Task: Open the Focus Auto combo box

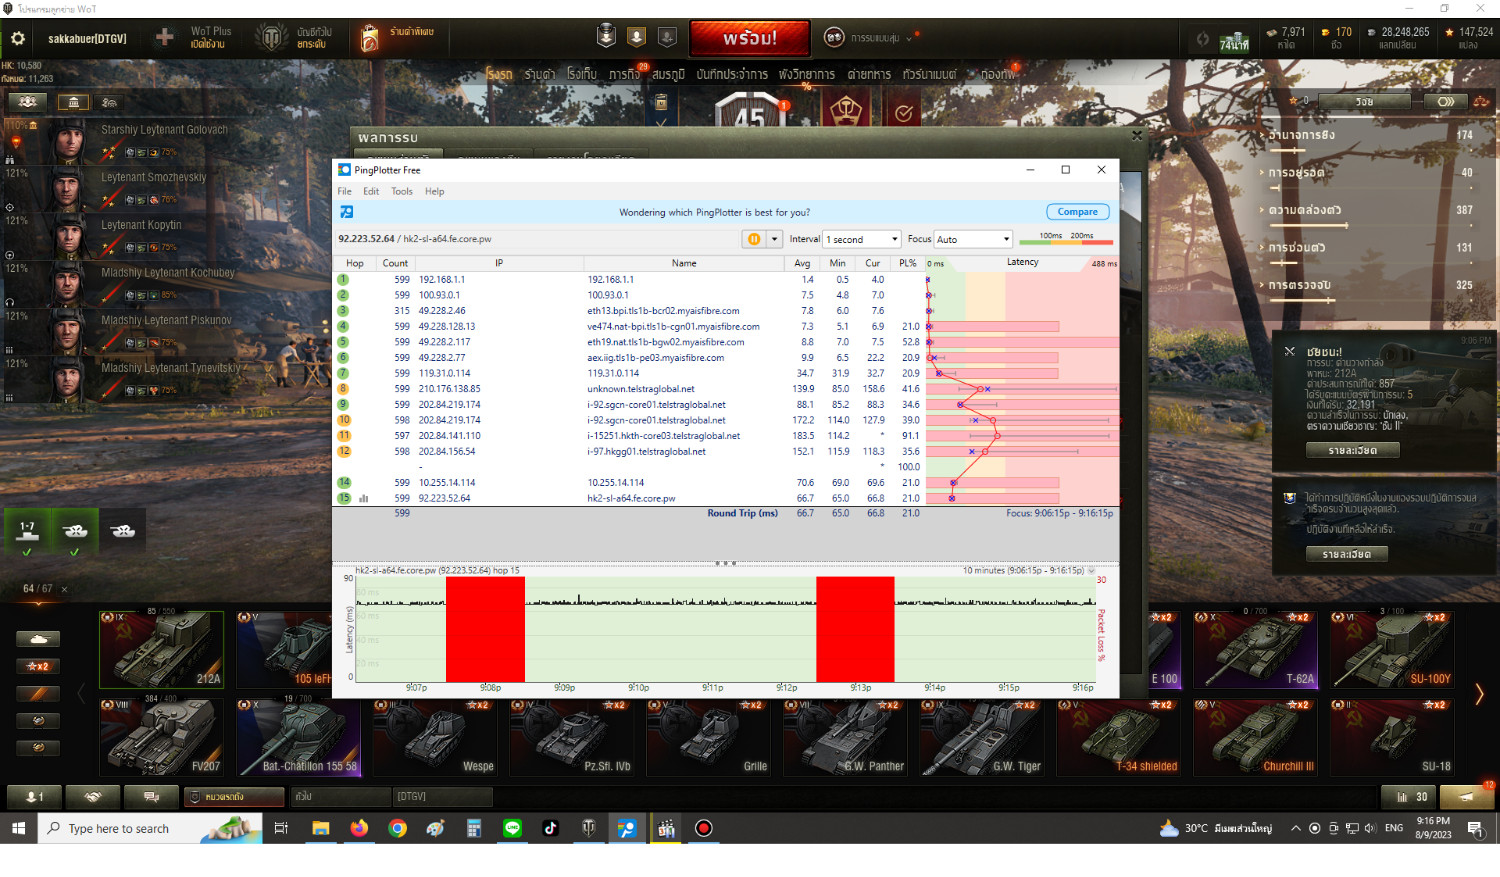Action: 973,239
